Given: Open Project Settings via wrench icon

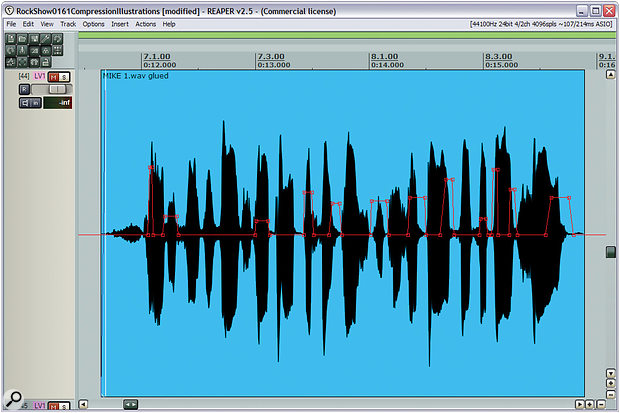Looking at the screenshot, I should (x=45, y=38).
